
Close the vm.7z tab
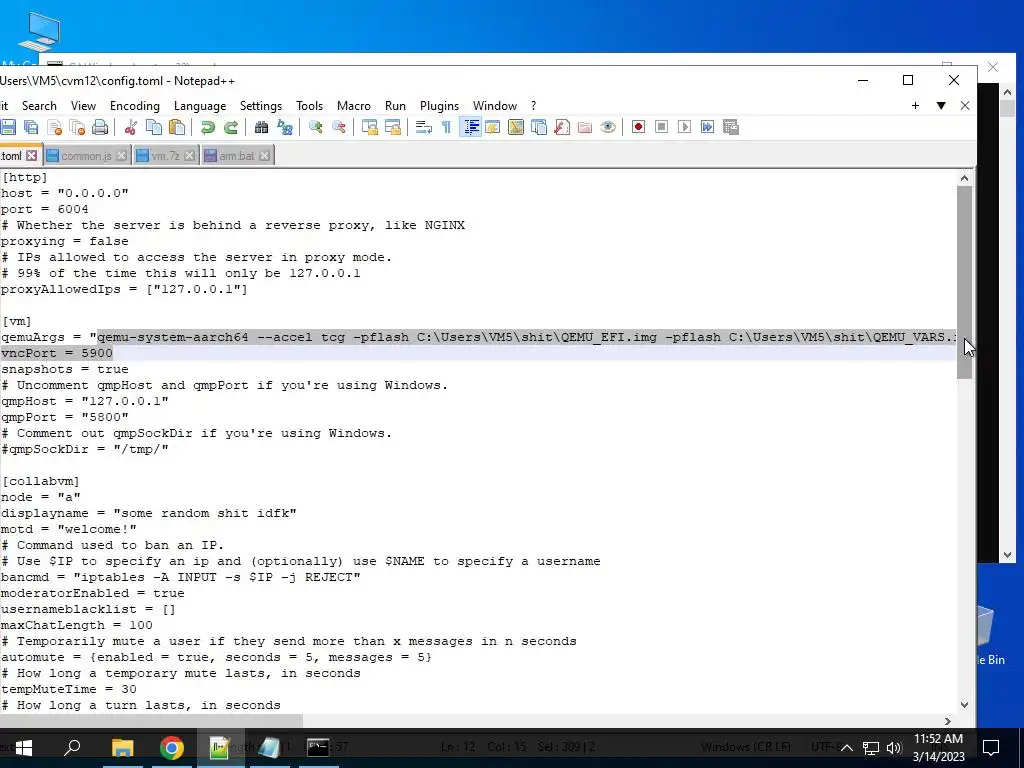[189, 156]
